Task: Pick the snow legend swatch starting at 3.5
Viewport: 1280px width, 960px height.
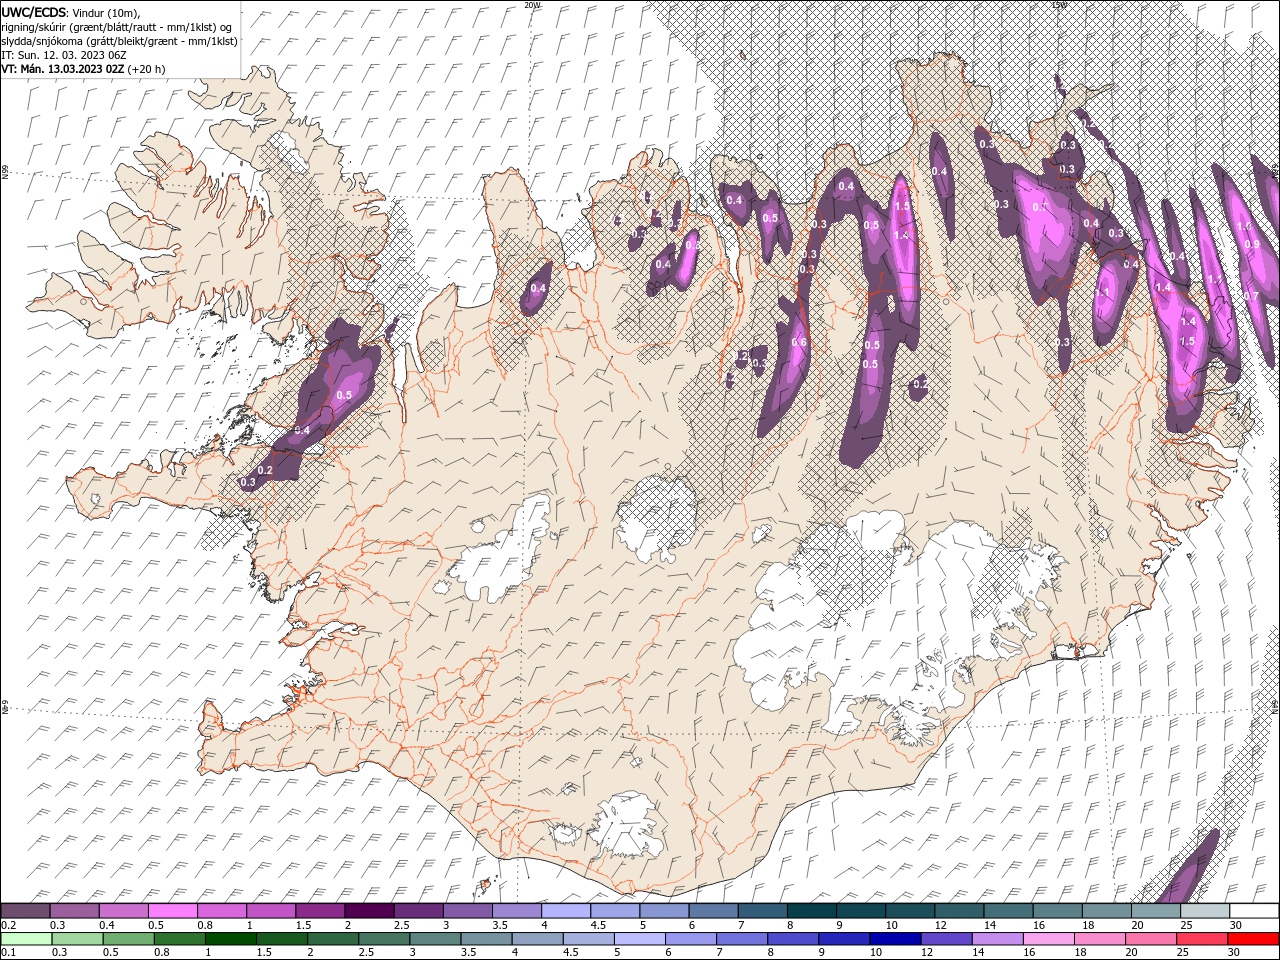Action: pyautogui.click(x=518, y=910)
